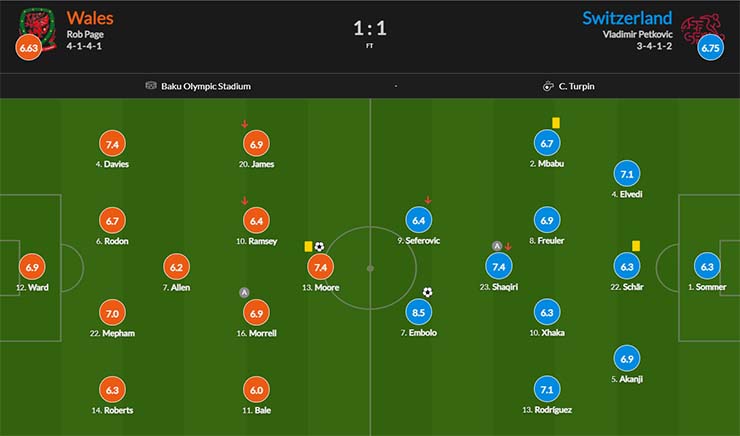Screen dimensions: 740x436
Task: Click the Wales team crest logo
Action: pos(38,29)
